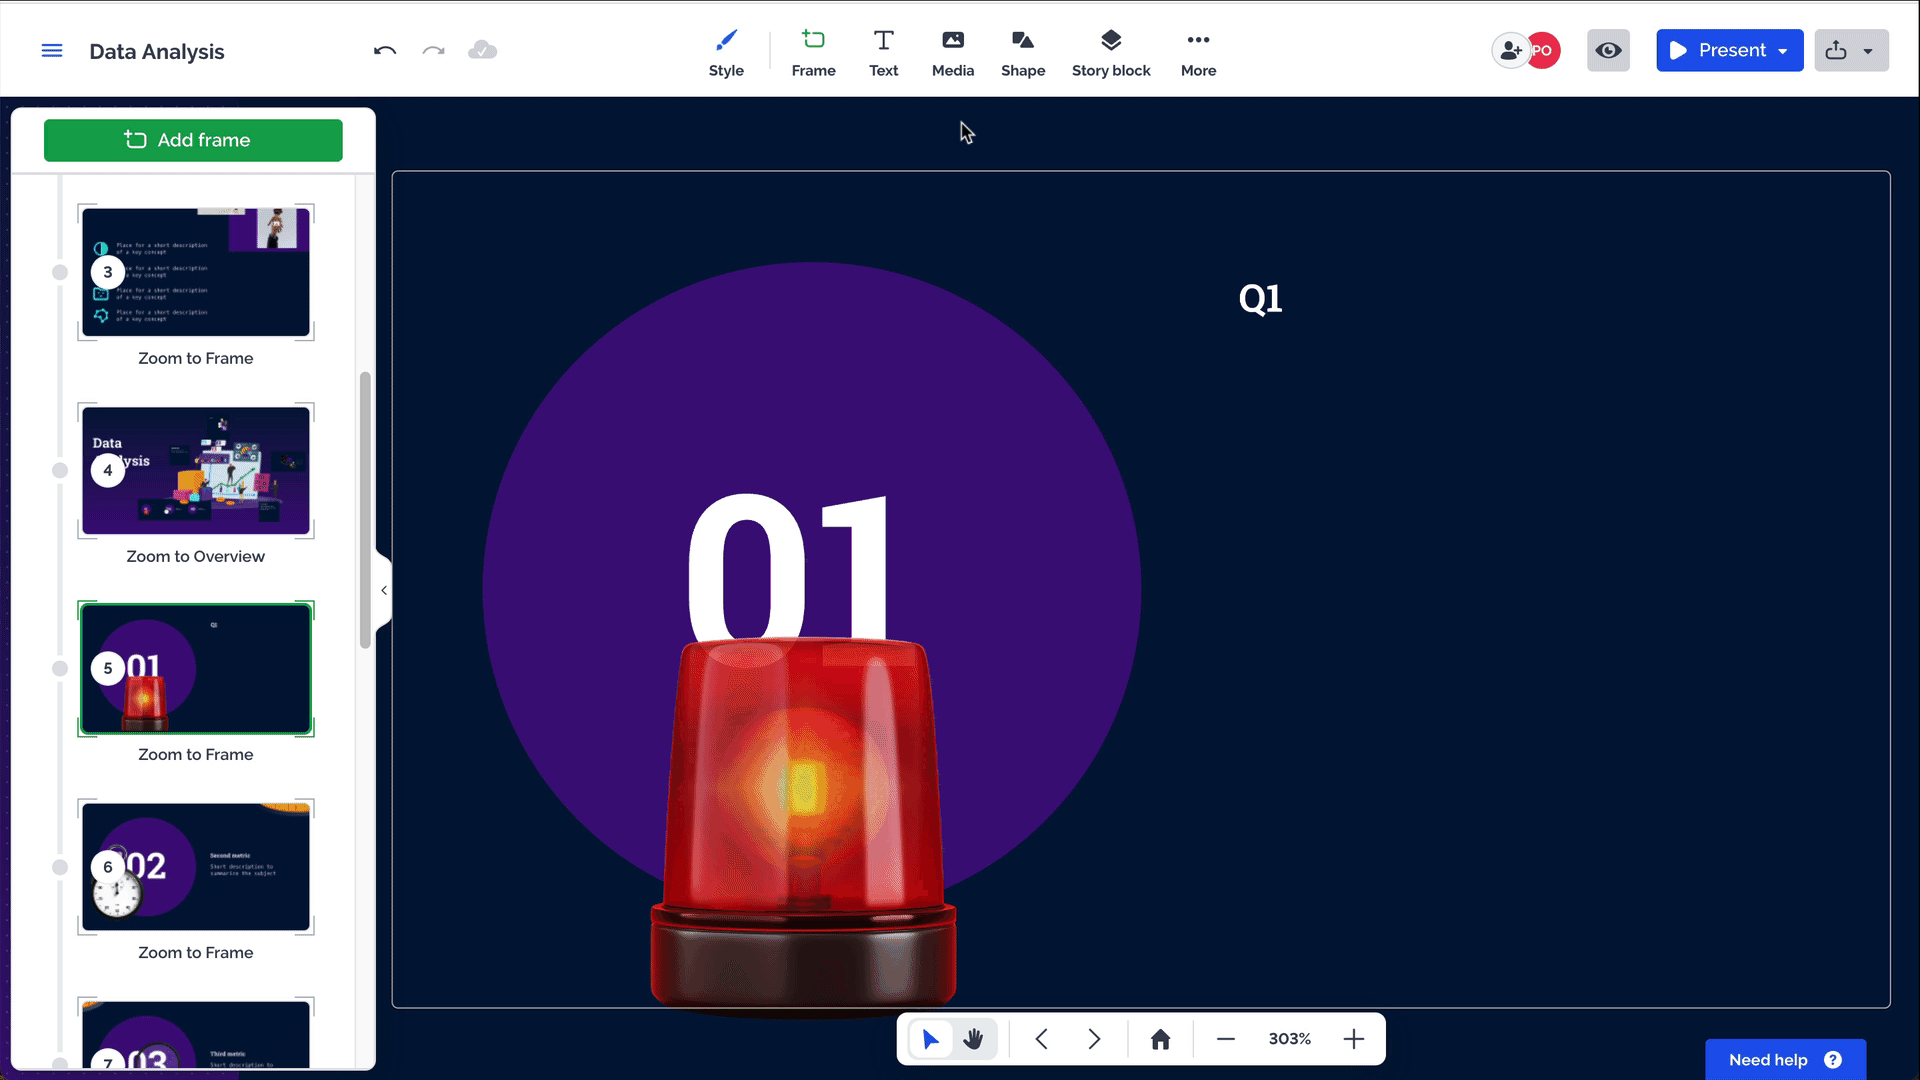Click Zoom to Overview label under frame 4
This screenshot has height=1080, width=1920.
[196, 556]
